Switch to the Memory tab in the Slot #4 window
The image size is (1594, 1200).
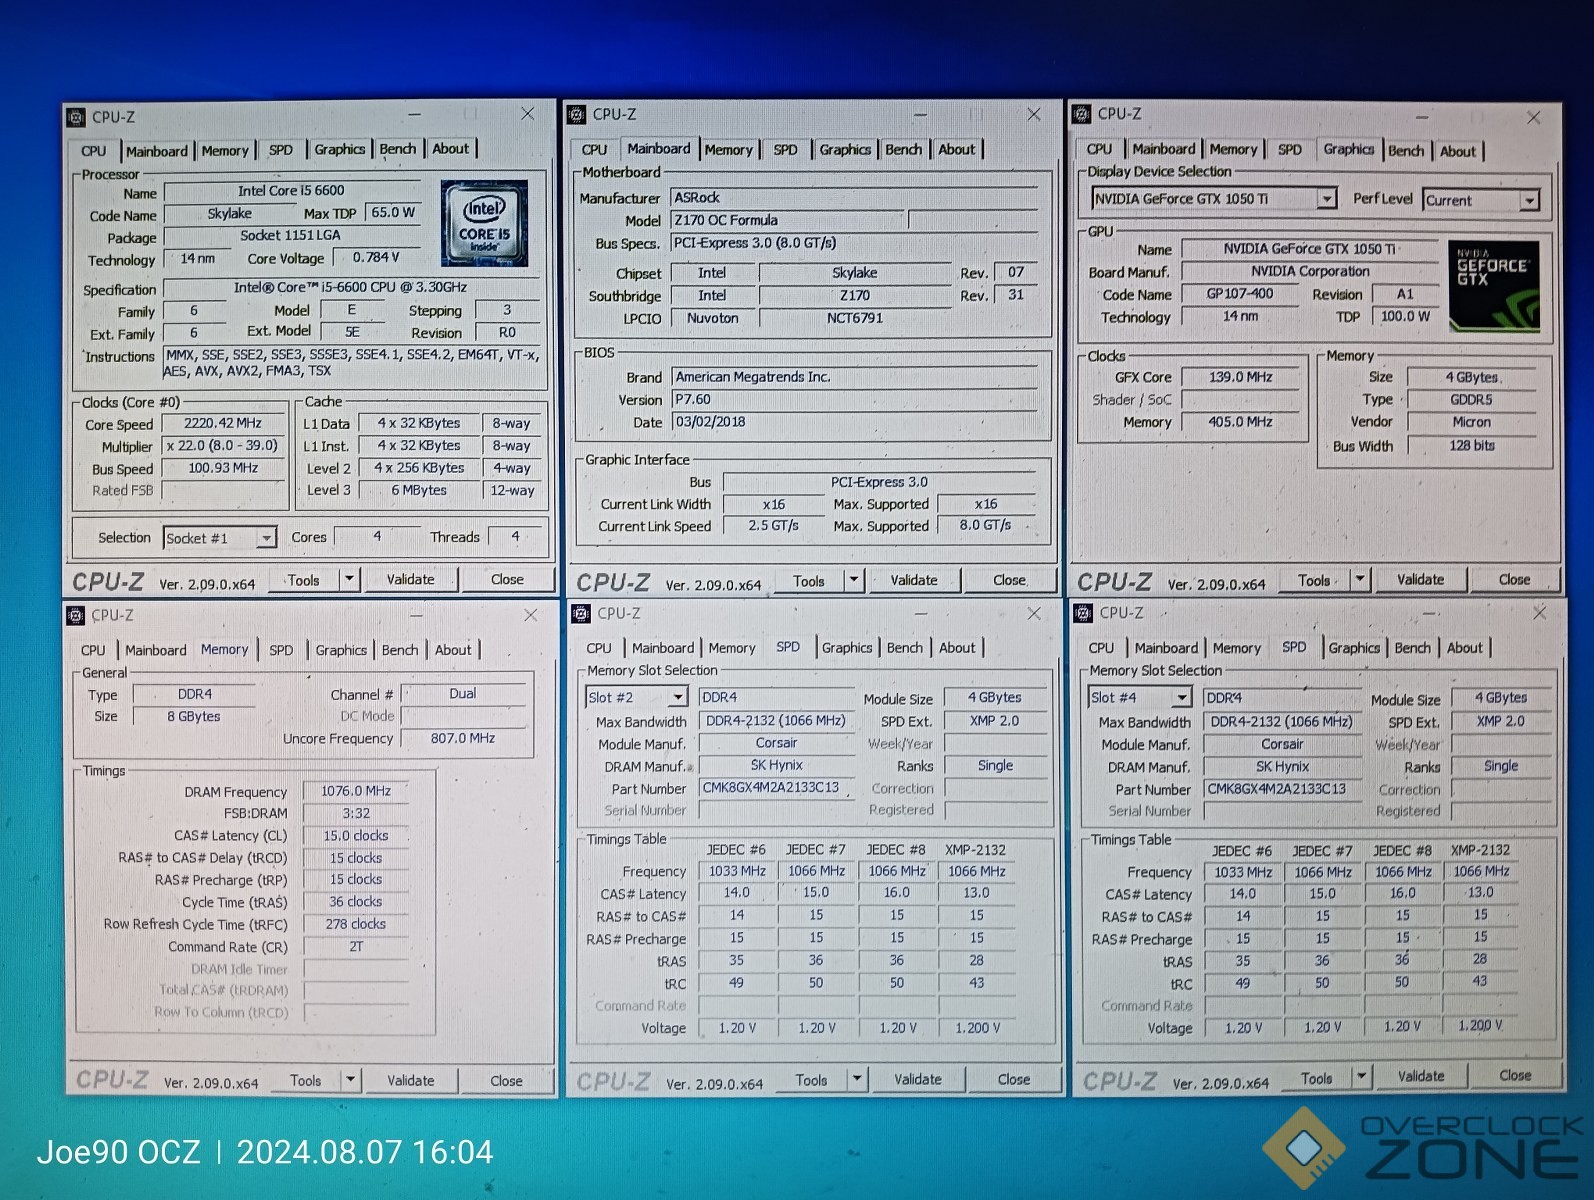coord(1237,648)
